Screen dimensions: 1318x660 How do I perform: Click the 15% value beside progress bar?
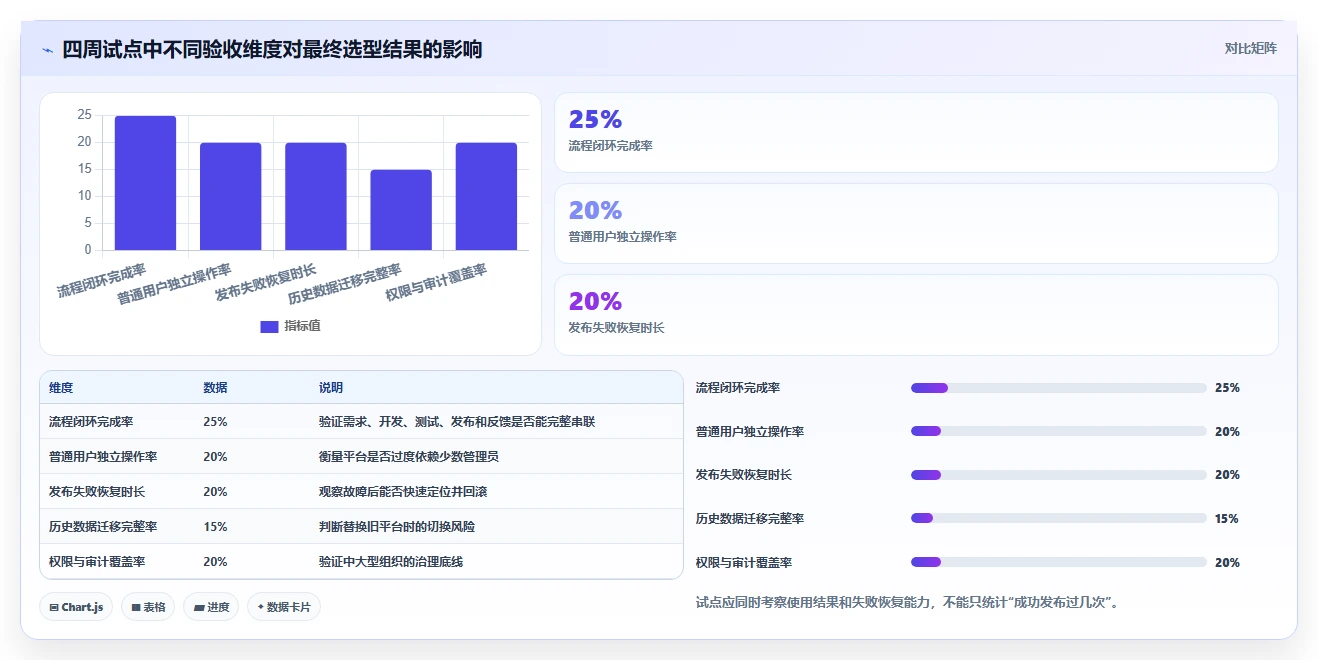coord(1227,519)
